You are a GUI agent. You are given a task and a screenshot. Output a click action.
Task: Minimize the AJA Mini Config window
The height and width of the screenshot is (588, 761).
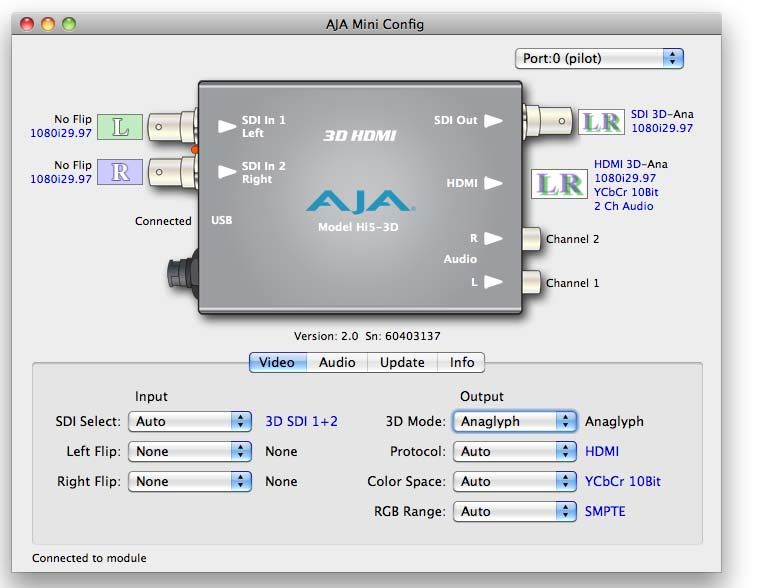point(48,24)
